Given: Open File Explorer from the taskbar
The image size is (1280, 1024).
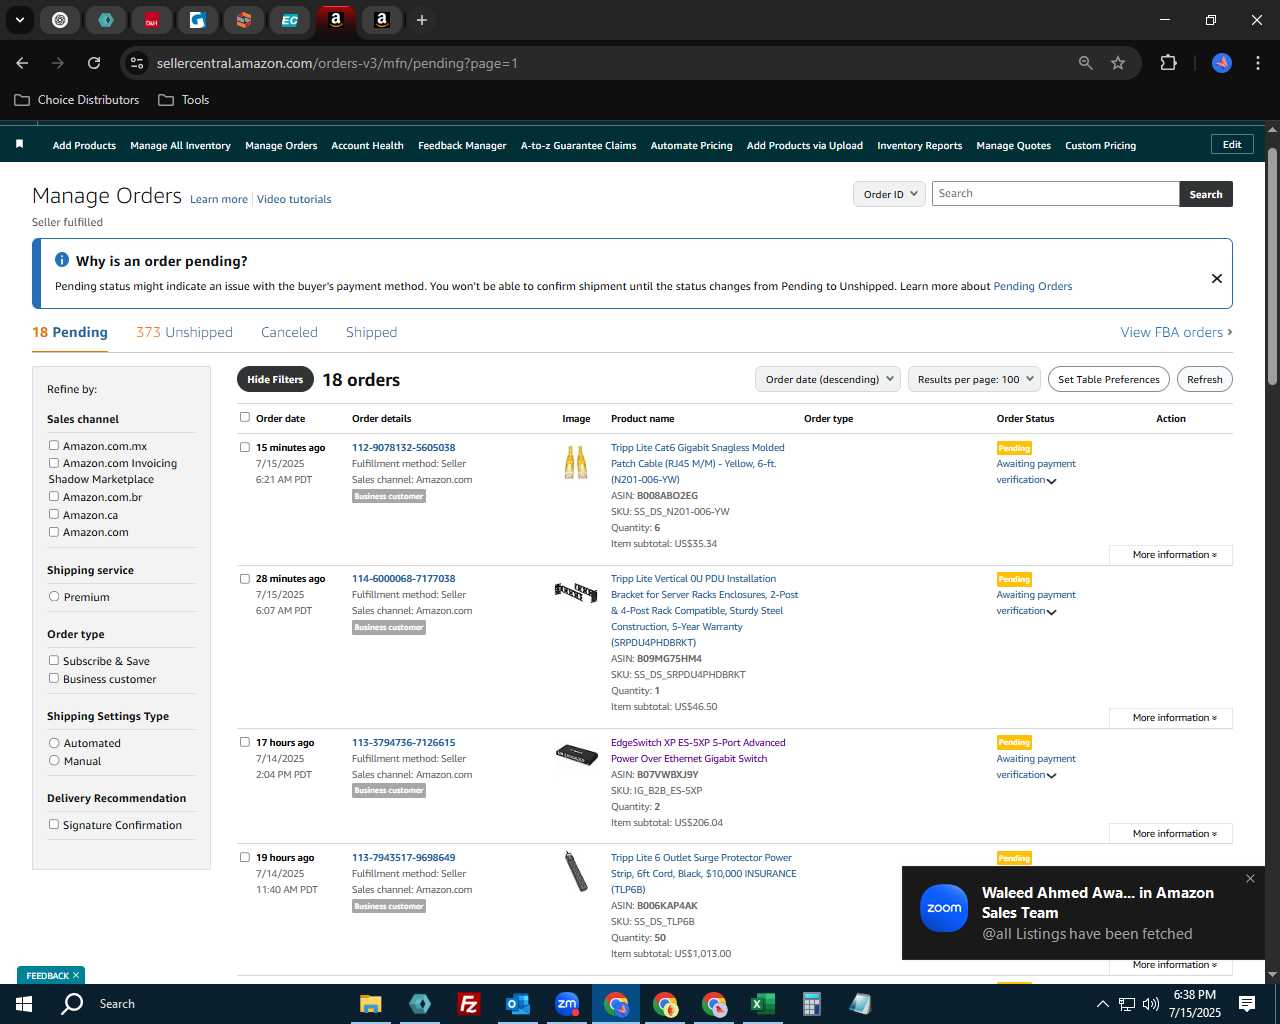Looking at the screenshot, I should tap(371, 1004).
